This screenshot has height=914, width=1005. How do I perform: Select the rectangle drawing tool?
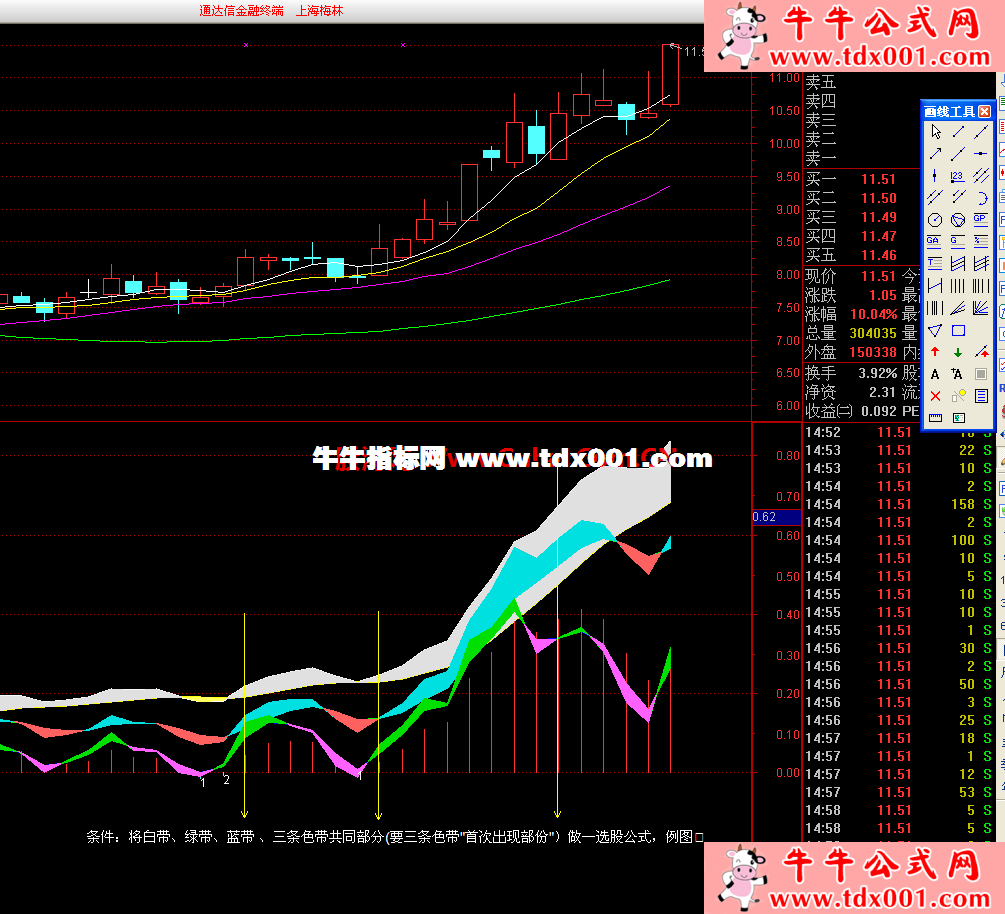958,330
